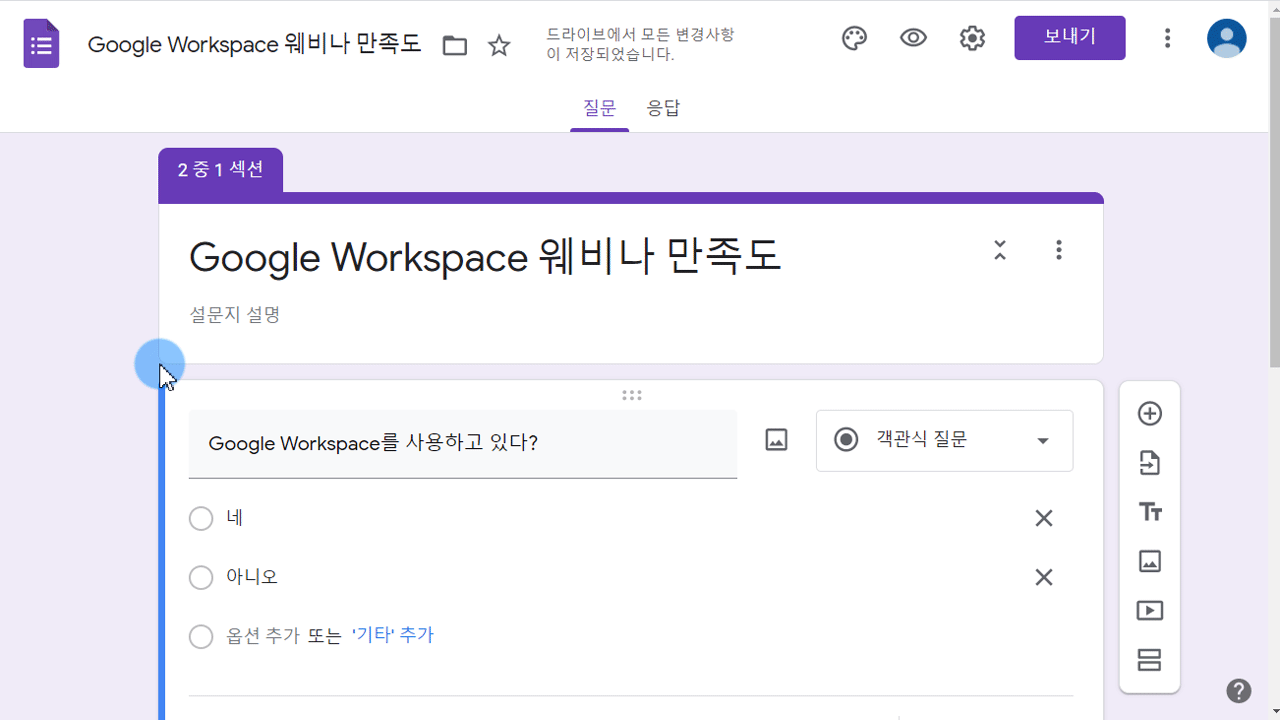
Task: Remove the 아니오 option
Action: [x=1044, y=577]
